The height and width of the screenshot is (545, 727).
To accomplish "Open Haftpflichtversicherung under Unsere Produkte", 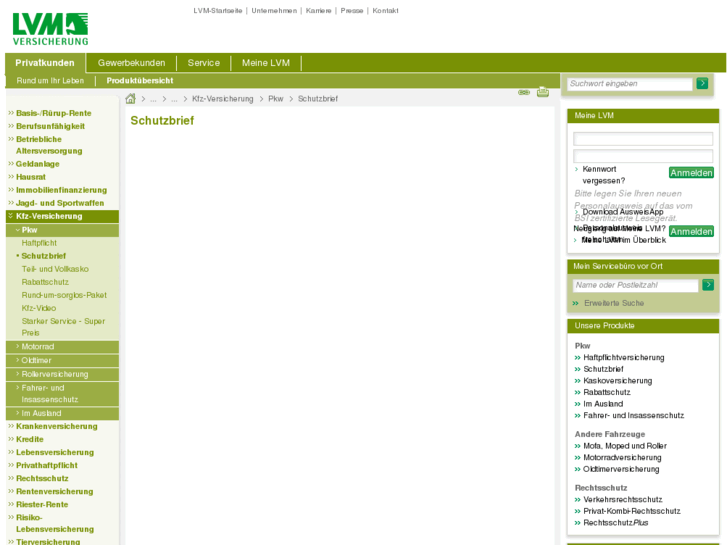I will pos(624,358).
